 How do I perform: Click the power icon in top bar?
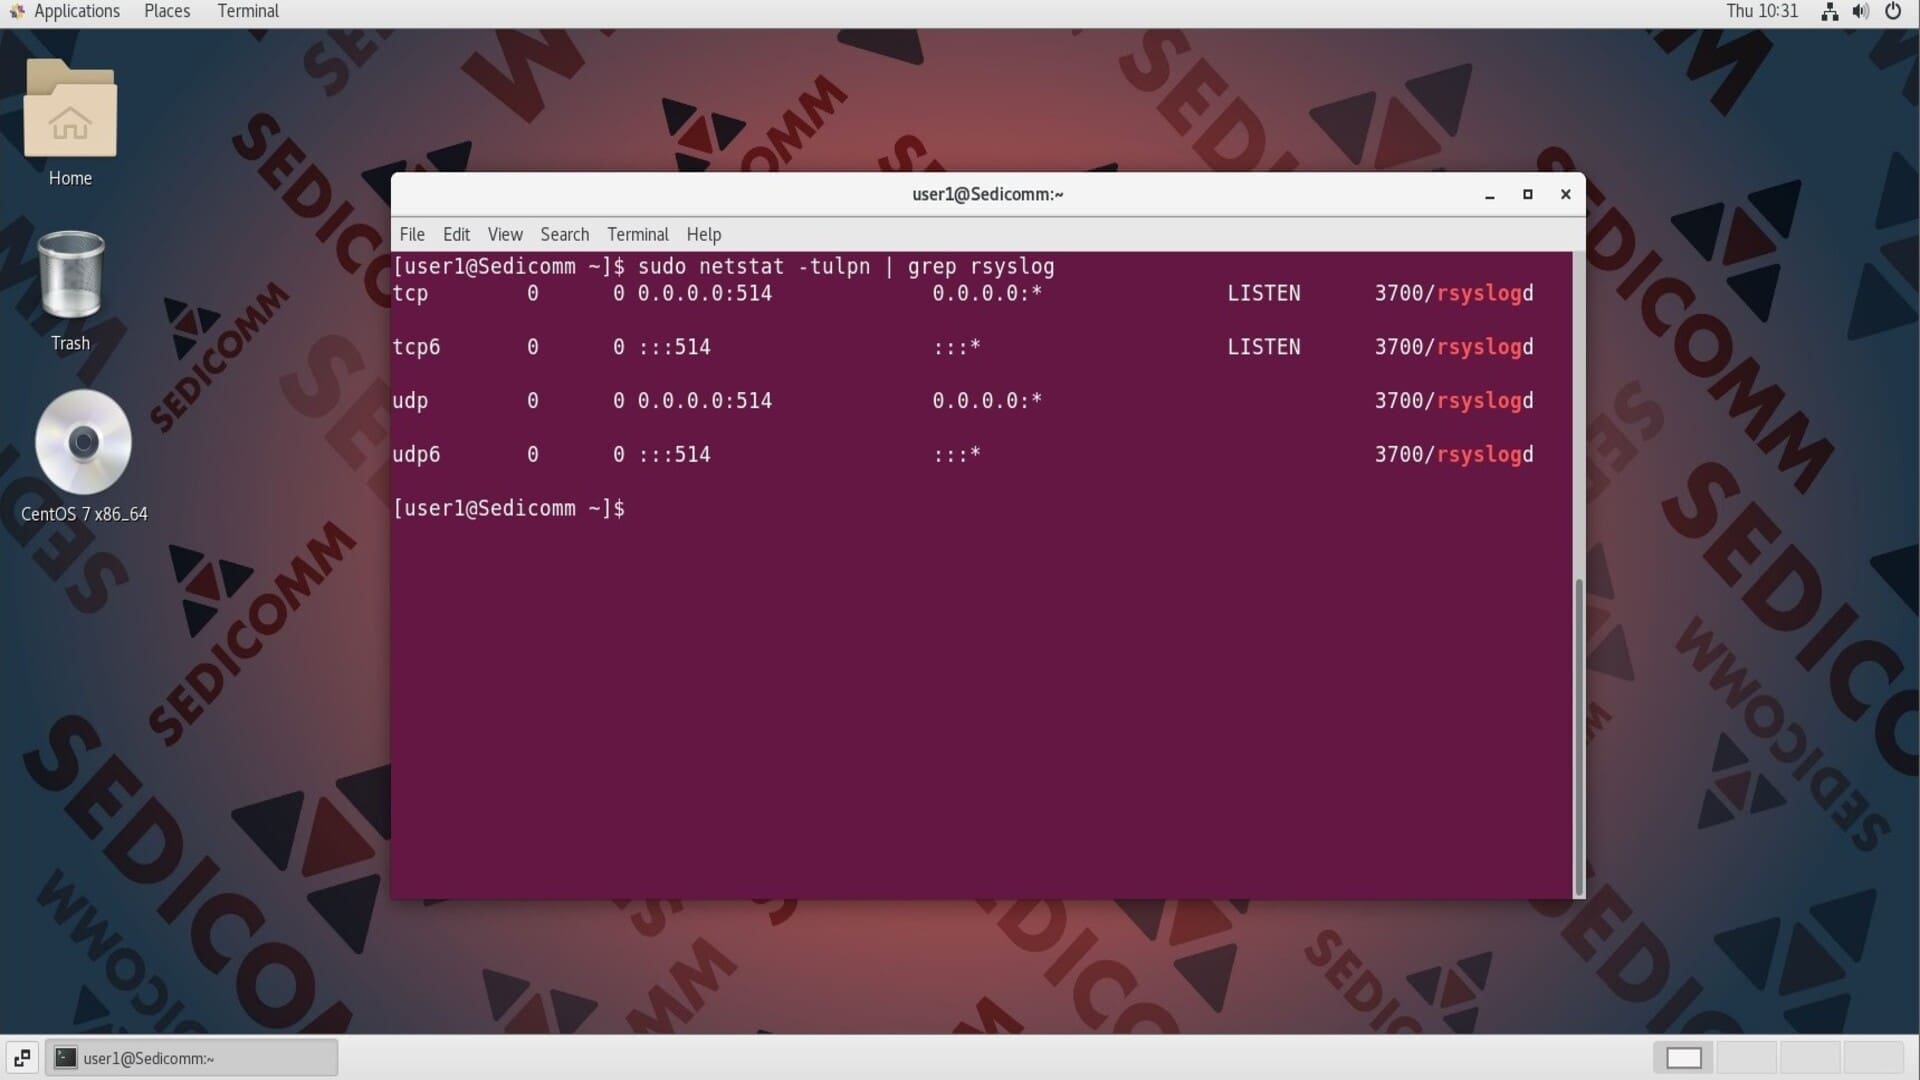(x=1893, y=12)
